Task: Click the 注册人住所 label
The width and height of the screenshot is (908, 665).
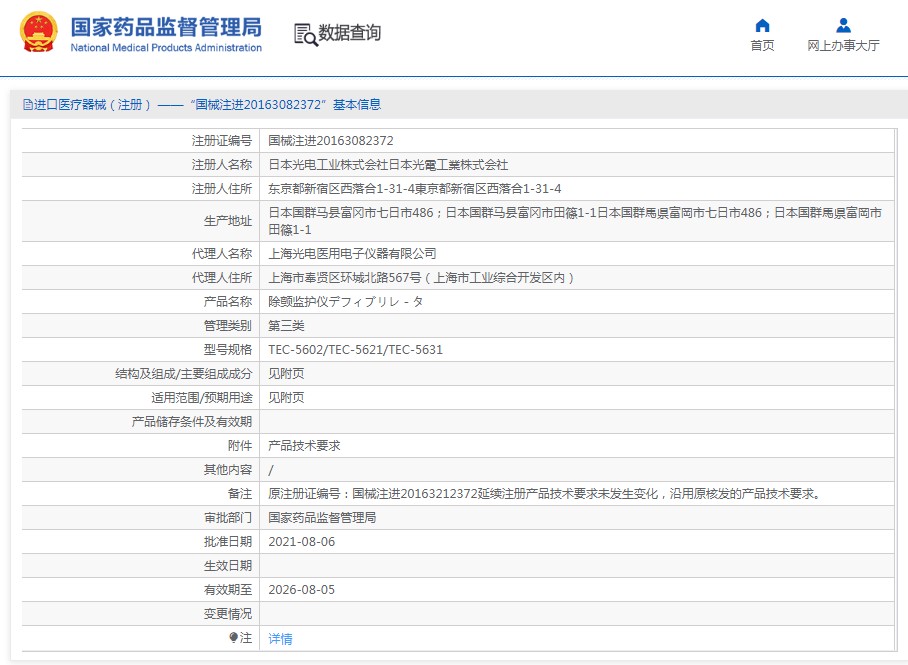Action: tap(222, 189)
